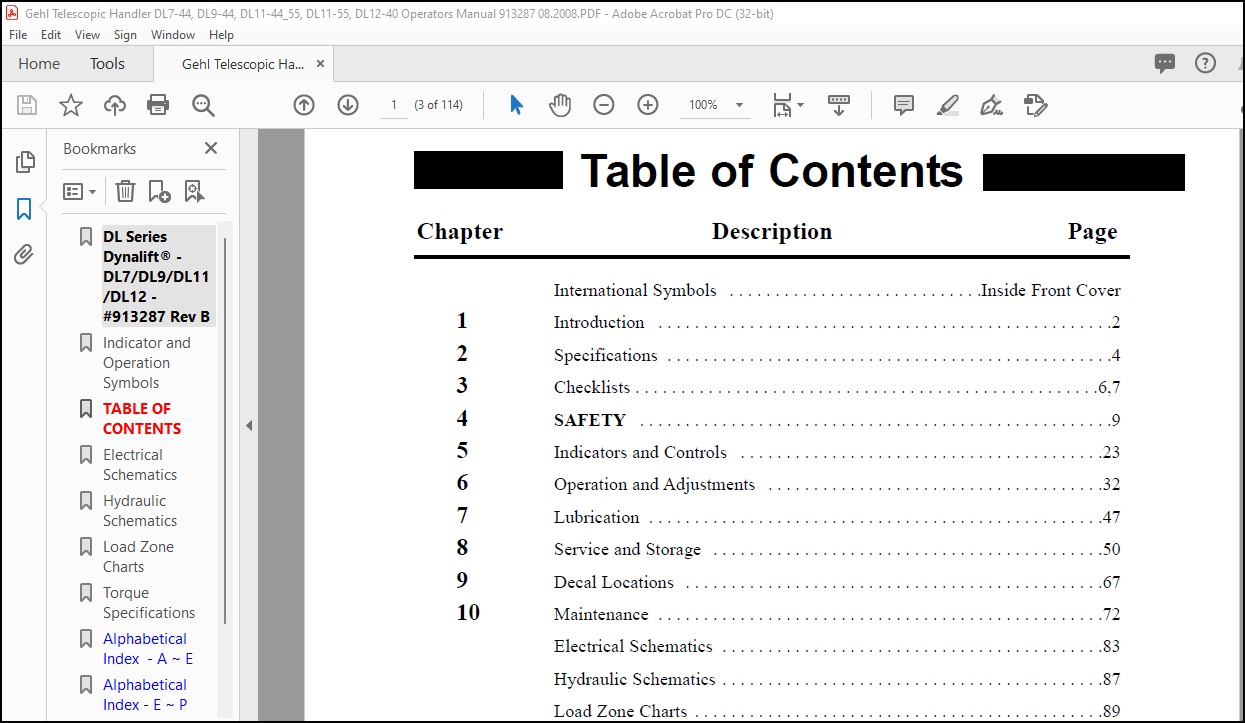Viewport: 1245px width, 723px height.
Task: Find the current bookmark
Action: pyautogui.click(x=194, y=191)
